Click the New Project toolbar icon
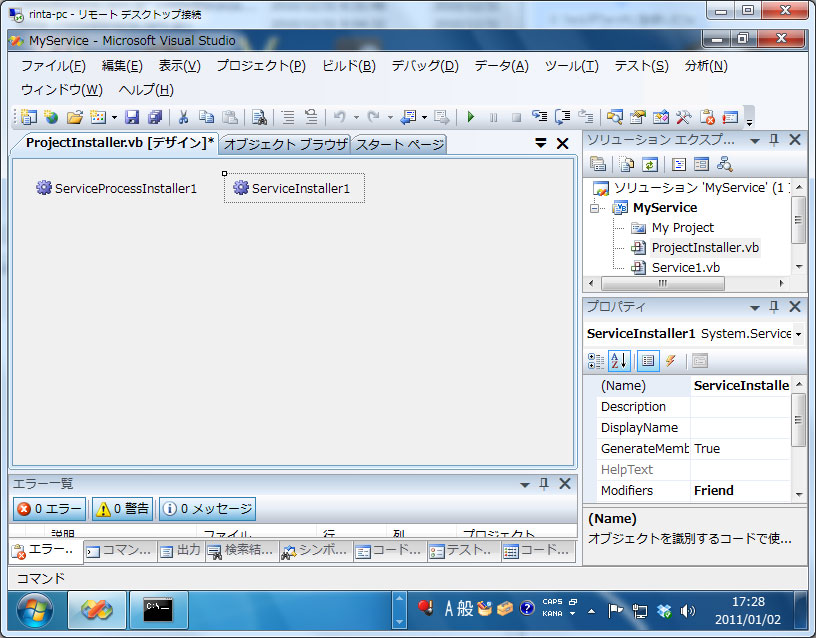The height and width of the screenshot is (638, 816). tap(29, 117)
